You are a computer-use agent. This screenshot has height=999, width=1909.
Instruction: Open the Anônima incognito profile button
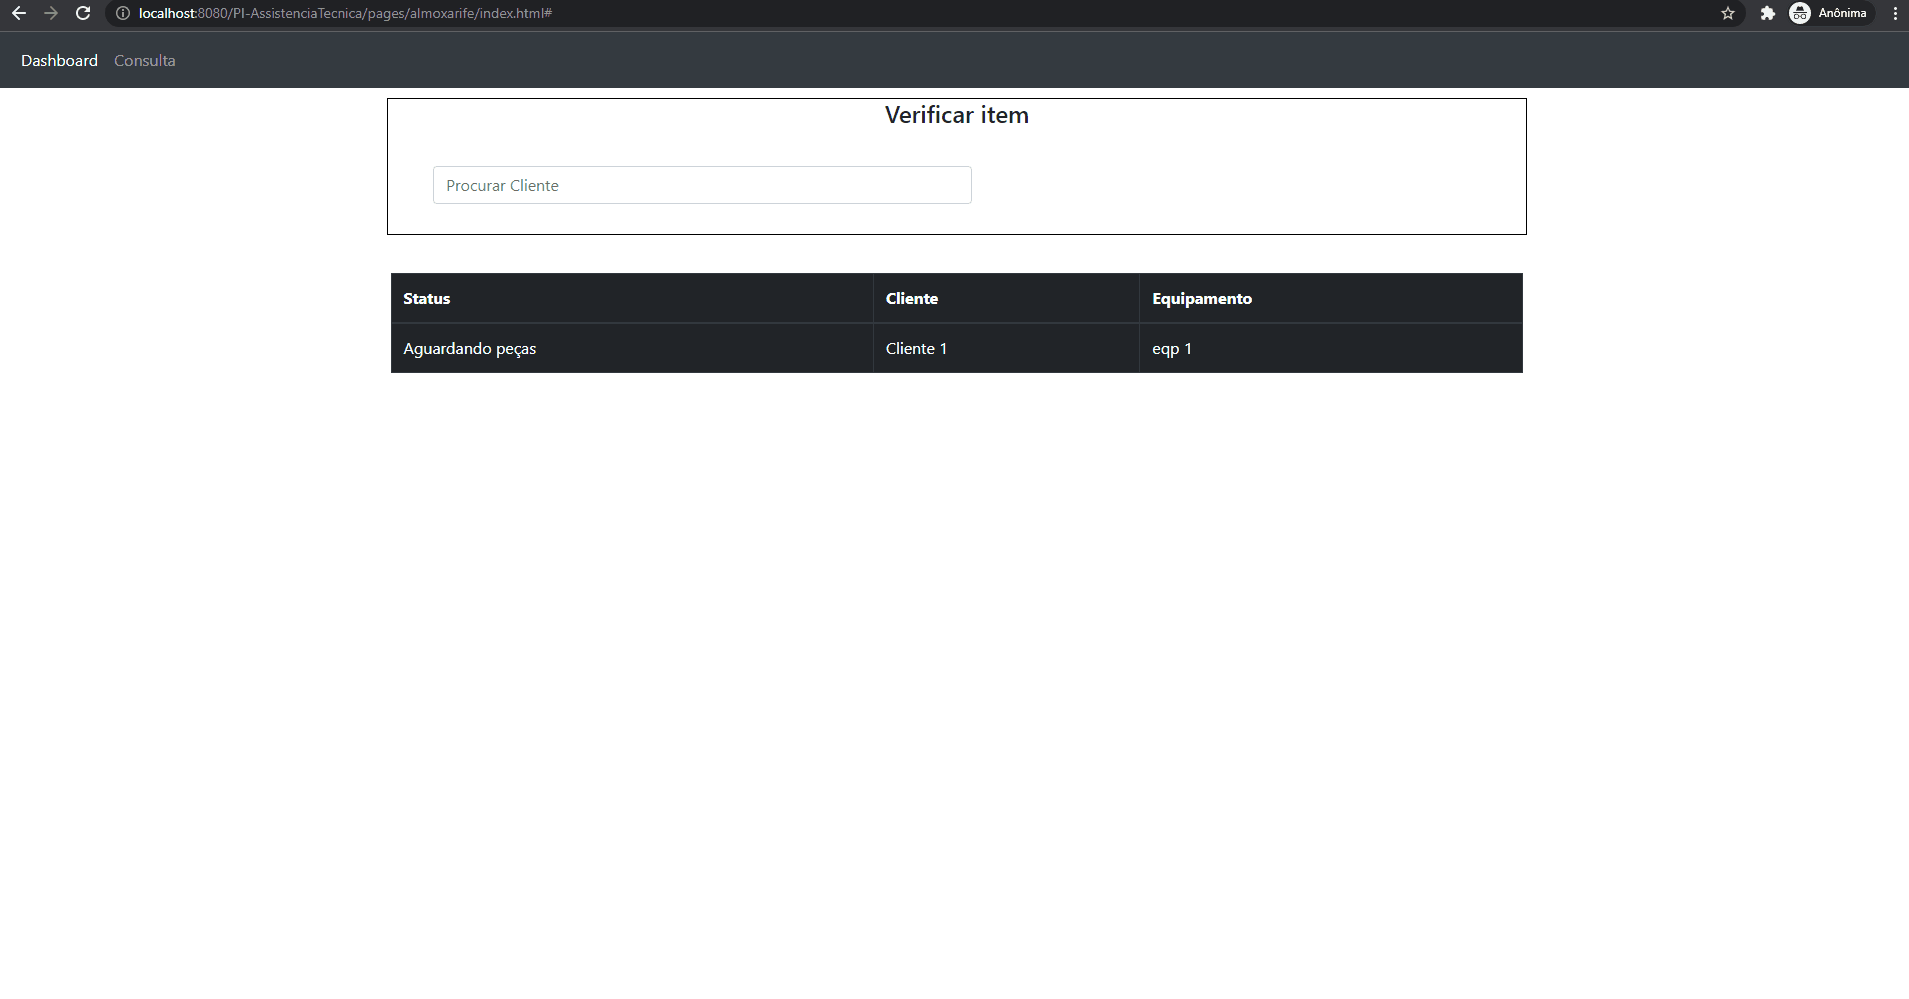(1829, 13)
